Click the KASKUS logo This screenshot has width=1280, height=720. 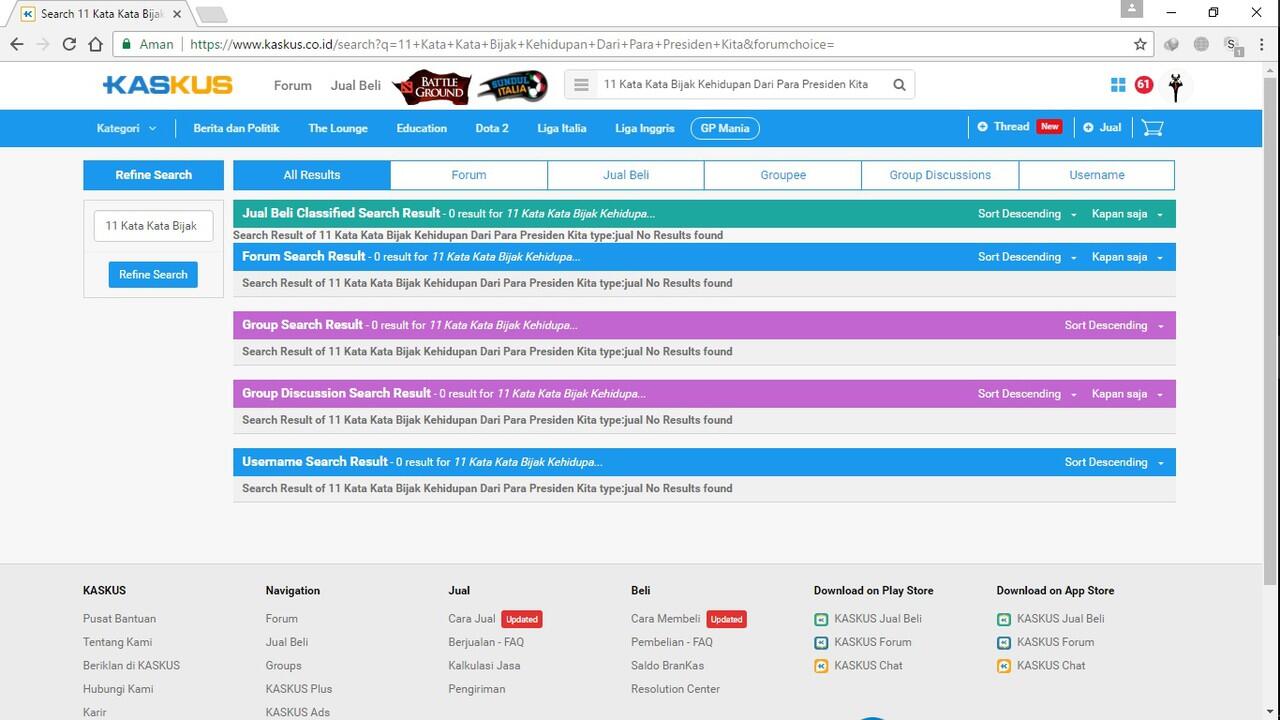tap(168, 85)
